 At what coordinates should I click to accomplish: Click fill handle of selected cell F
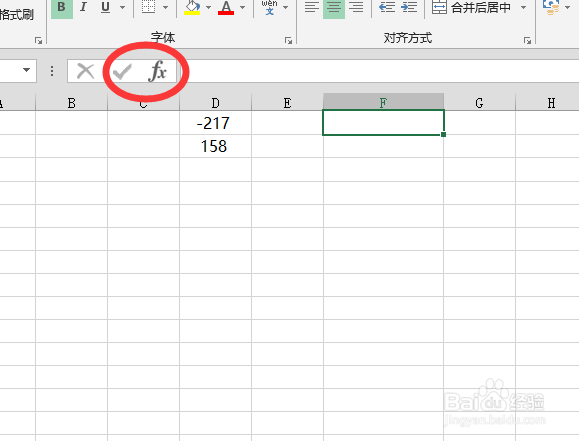tap(443, 134)
